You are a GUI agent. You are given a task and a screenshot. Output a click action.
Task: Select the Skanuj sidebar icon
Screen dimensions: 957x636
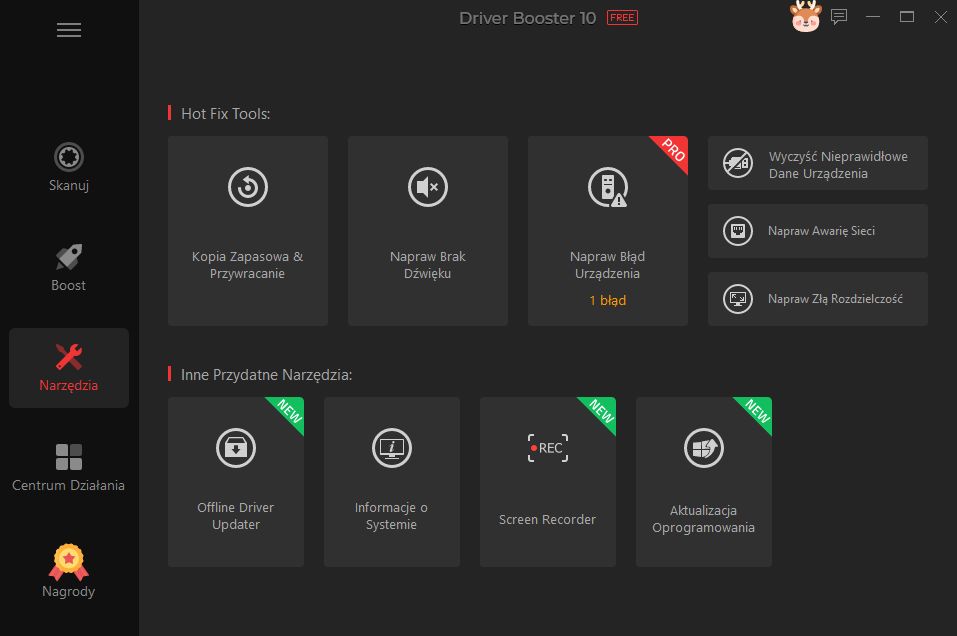[68, 168]
